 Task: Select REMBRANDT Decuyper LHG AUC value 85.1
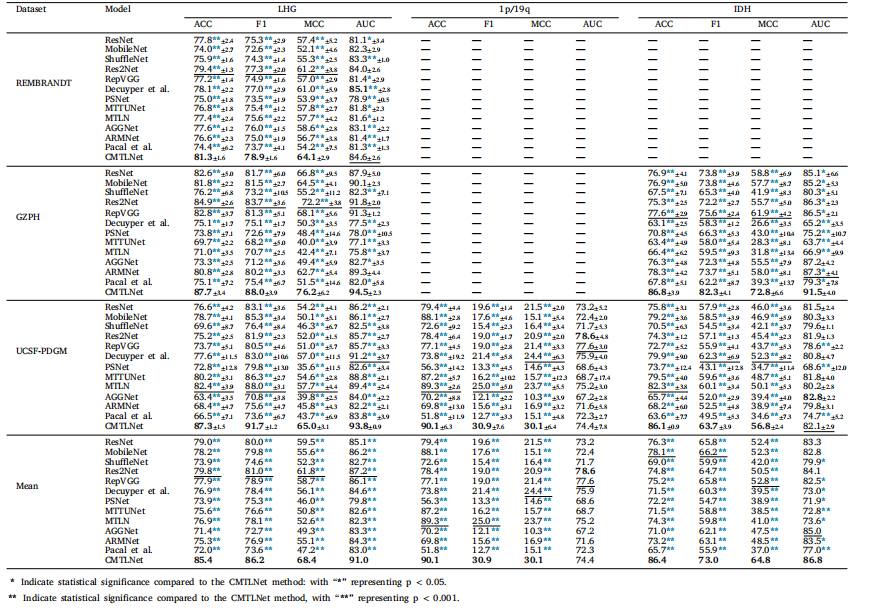click(x=370, y=89)
